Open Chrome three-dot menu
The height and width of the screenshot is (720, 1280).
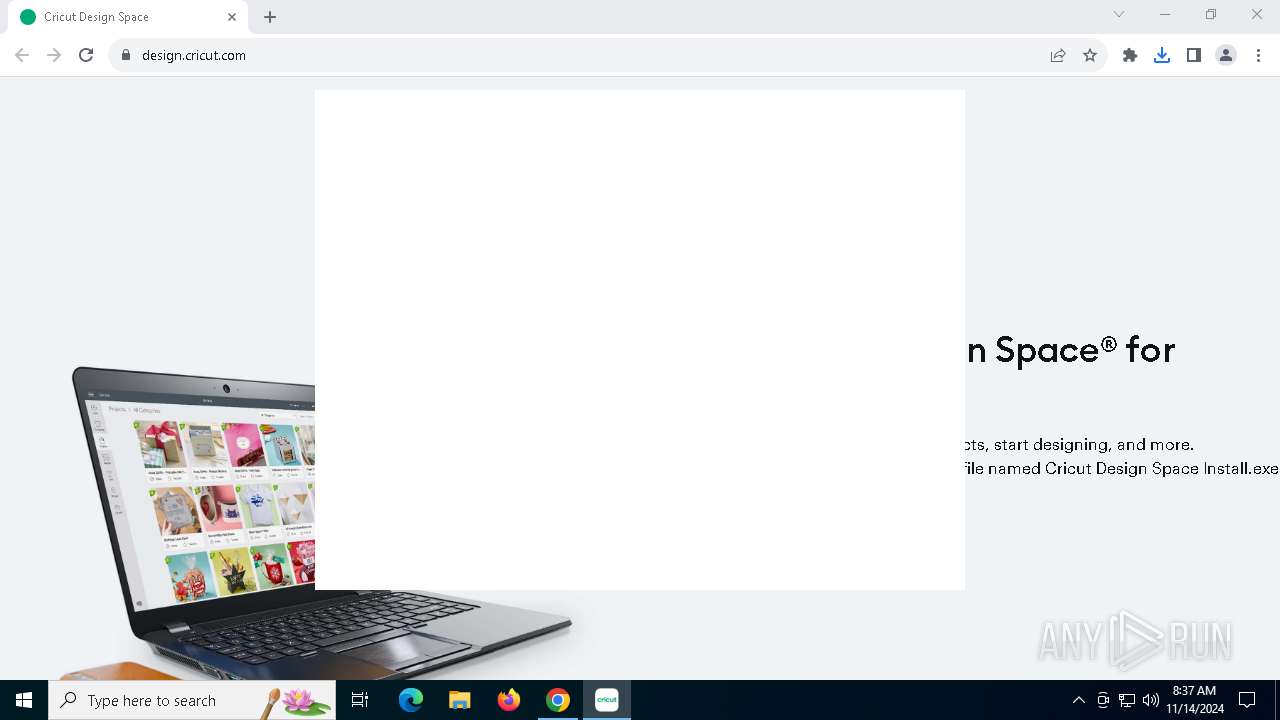pos(1257,55)
